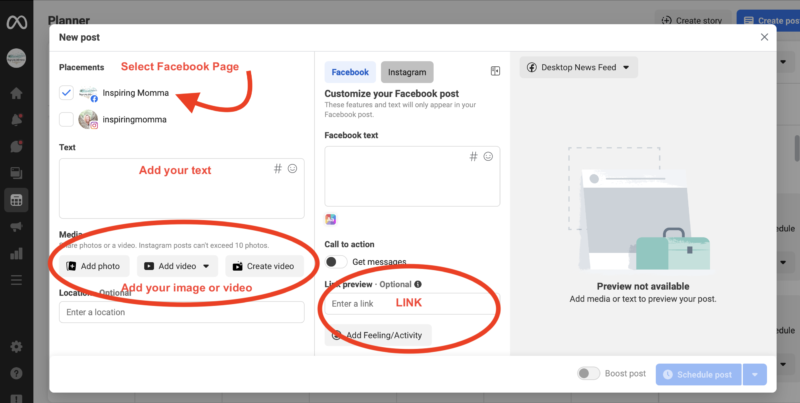Click the Meta logo in sidebar
800x403 pixels.
pos(16,22)
